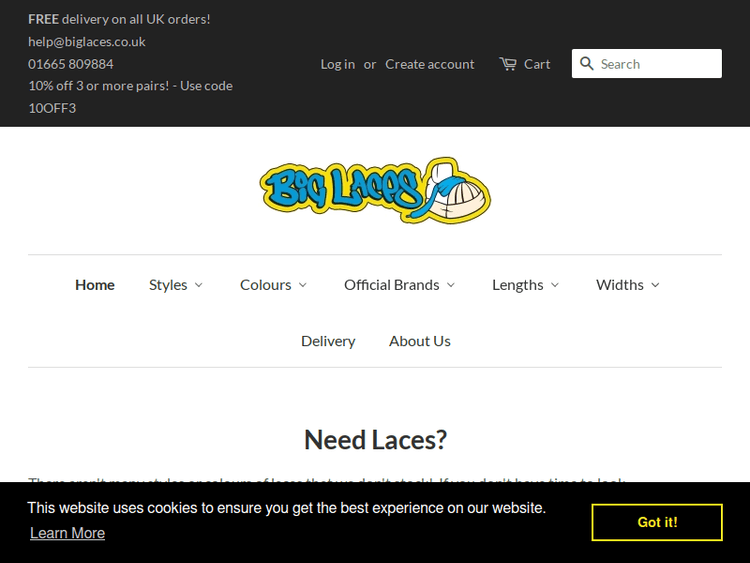Expand the Styles dropdown menu
Screen dimensions: 750x563
coord(176,285)
